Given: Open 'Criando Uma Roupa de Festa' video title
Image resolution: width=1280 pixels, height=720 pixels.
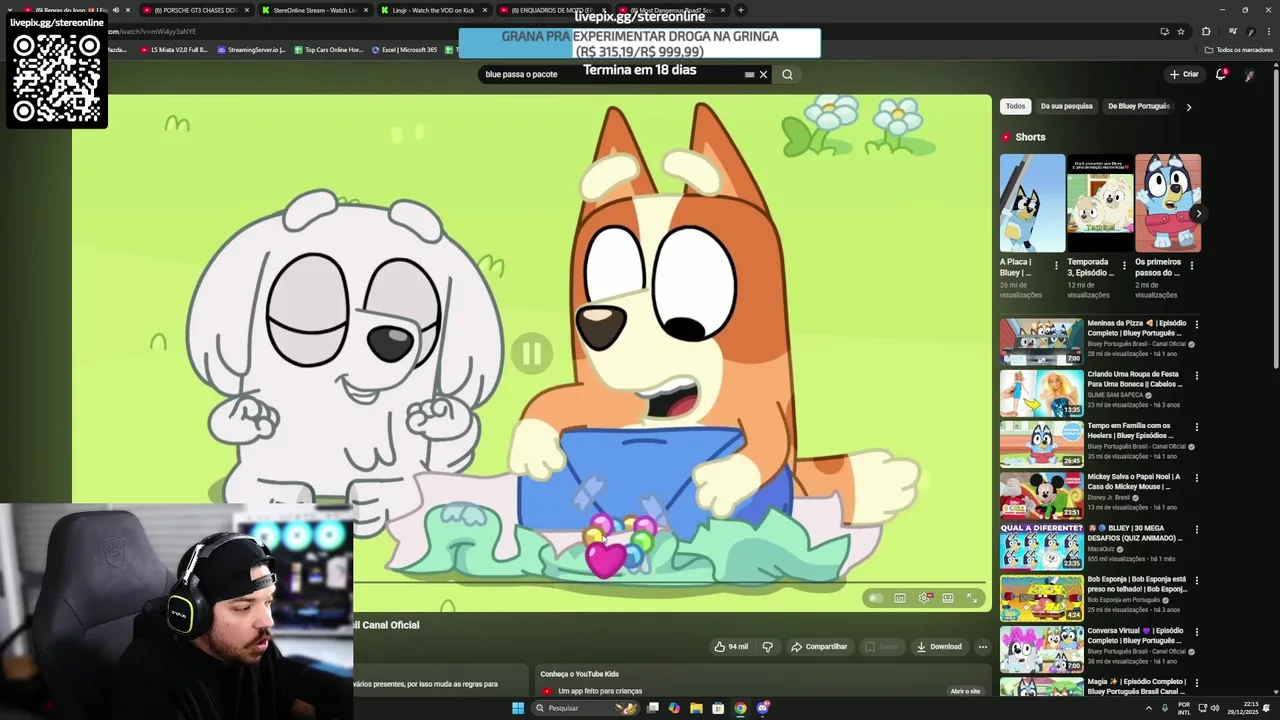Looking at the screenshot, I should 1134,379.
